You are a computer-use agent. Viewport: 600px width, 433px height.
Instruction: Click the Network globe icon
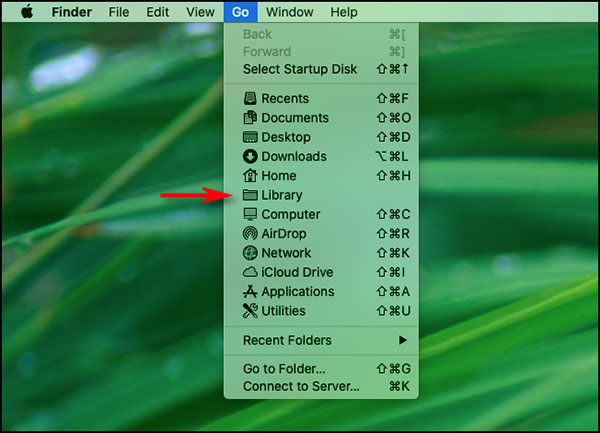point(250,253)
